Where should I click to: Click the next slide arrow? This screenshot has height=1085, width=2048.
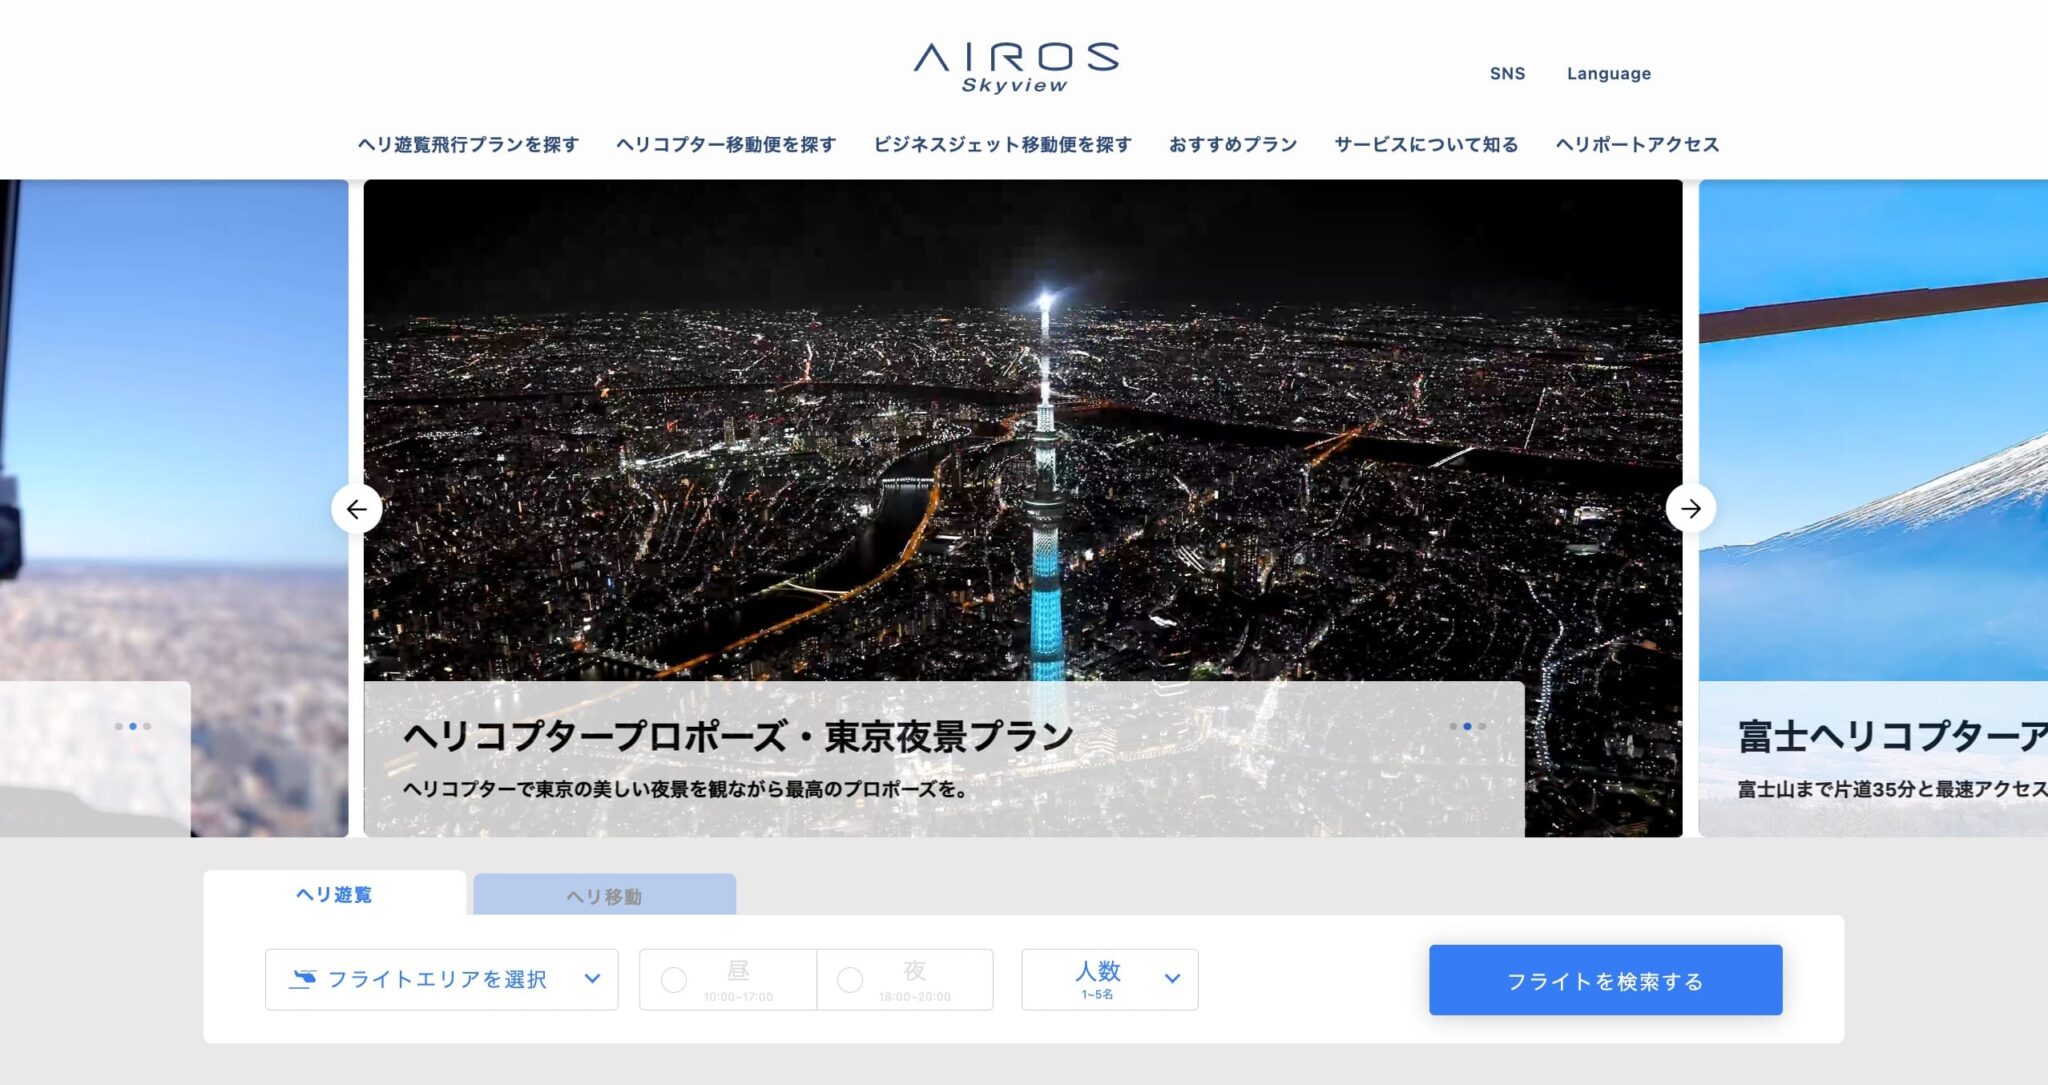pyautogui.click(x=1692, y=510)
